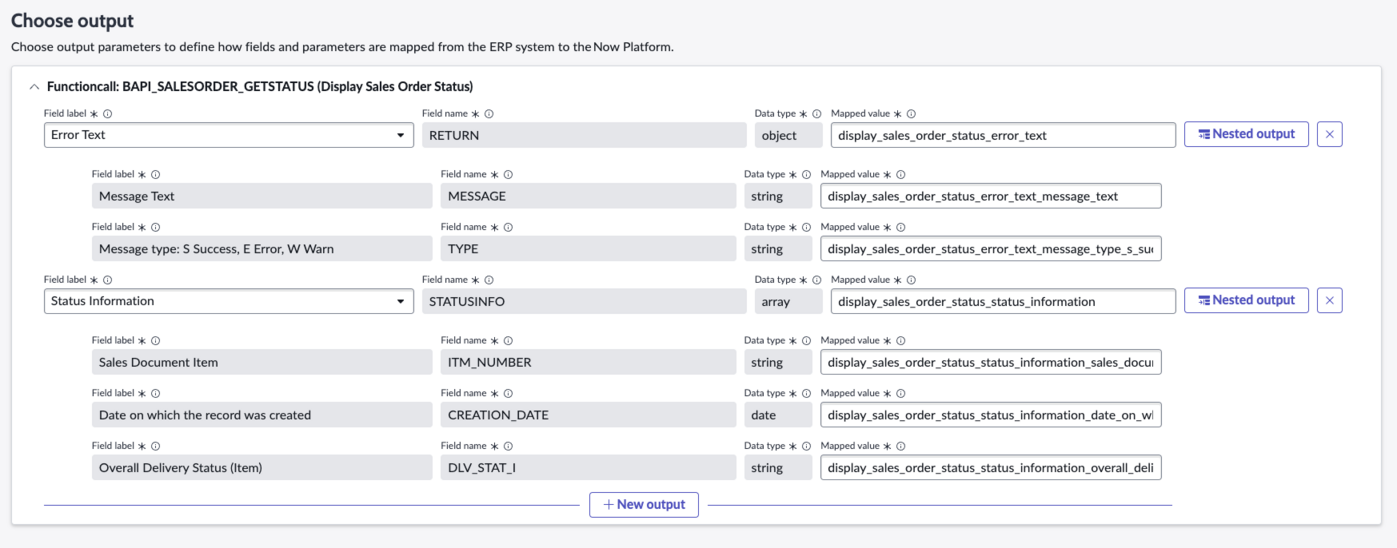
Task: Edit the error_text_message_text mapped value field
Action: pyautogui.click(x=991, y=196)
